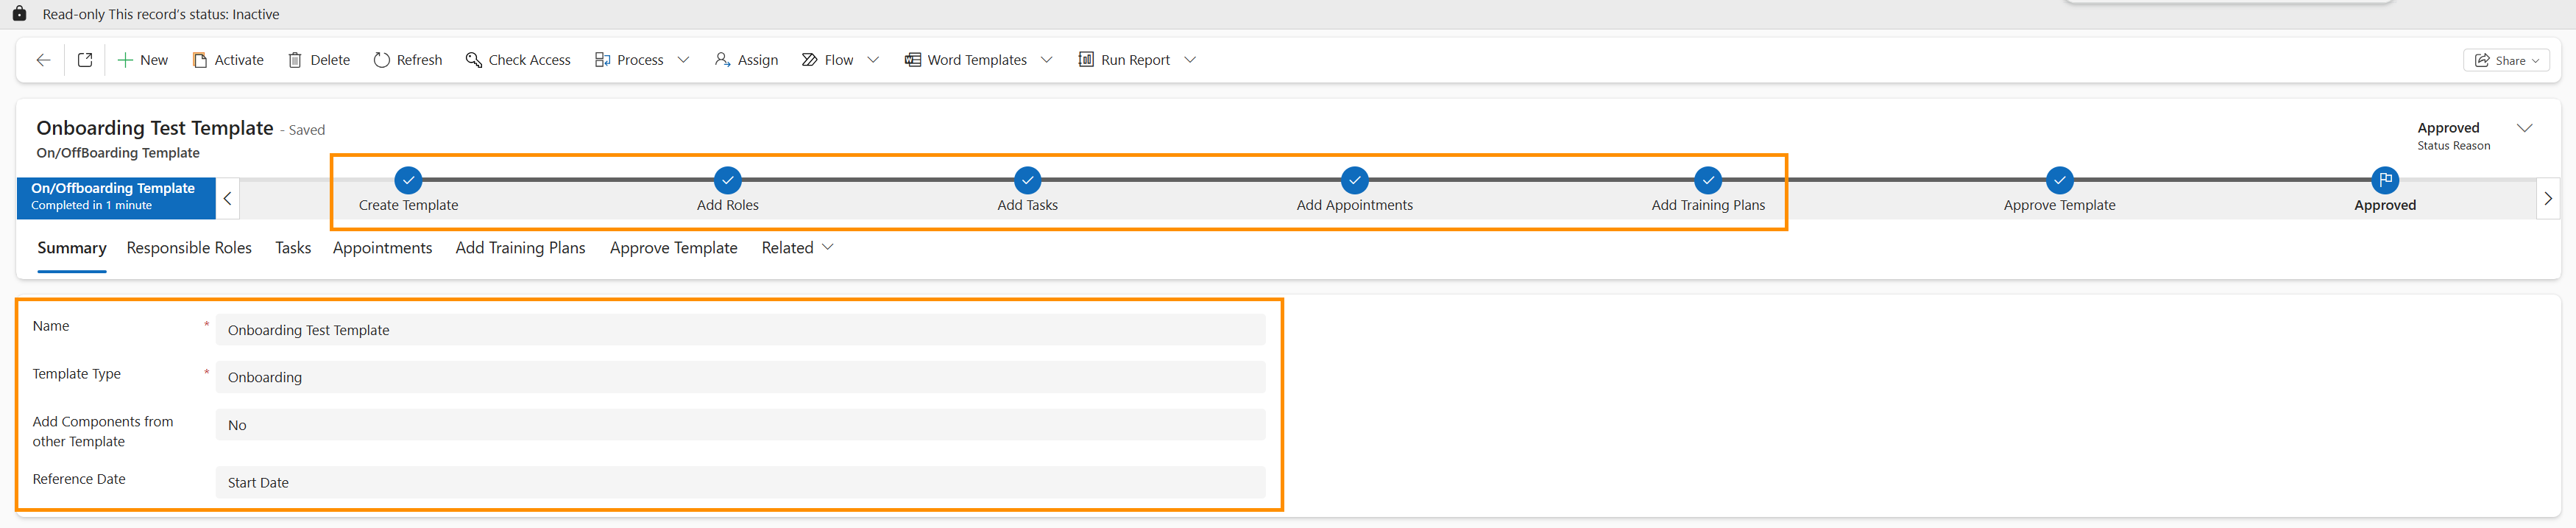The image size is (2576, 528).
Task: Click the Name input field
Action: 740,330
